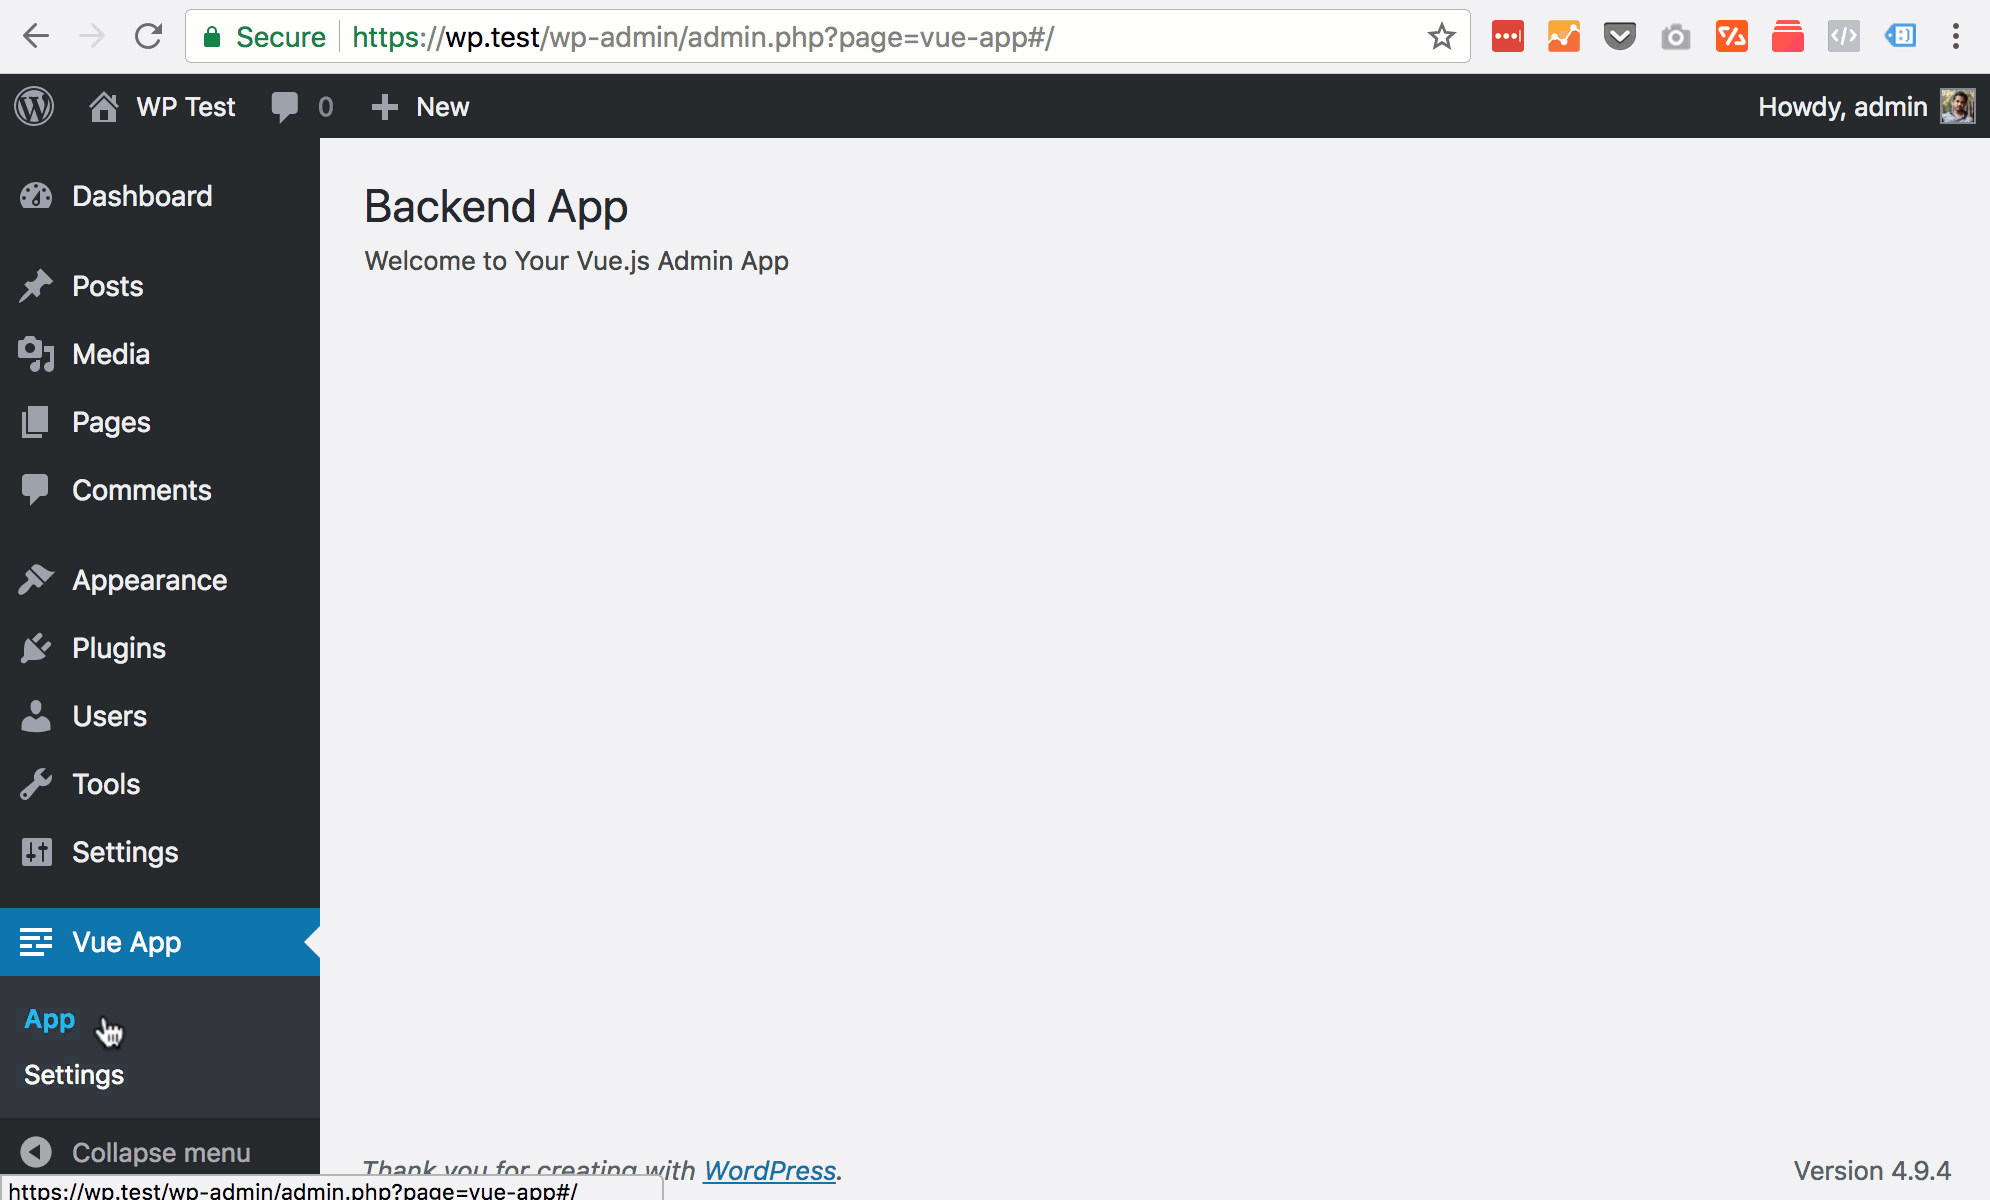Open the Dashboard menu item
Screen dimensions: 1990x1200
pyautogui.click(x=141, y=196)
